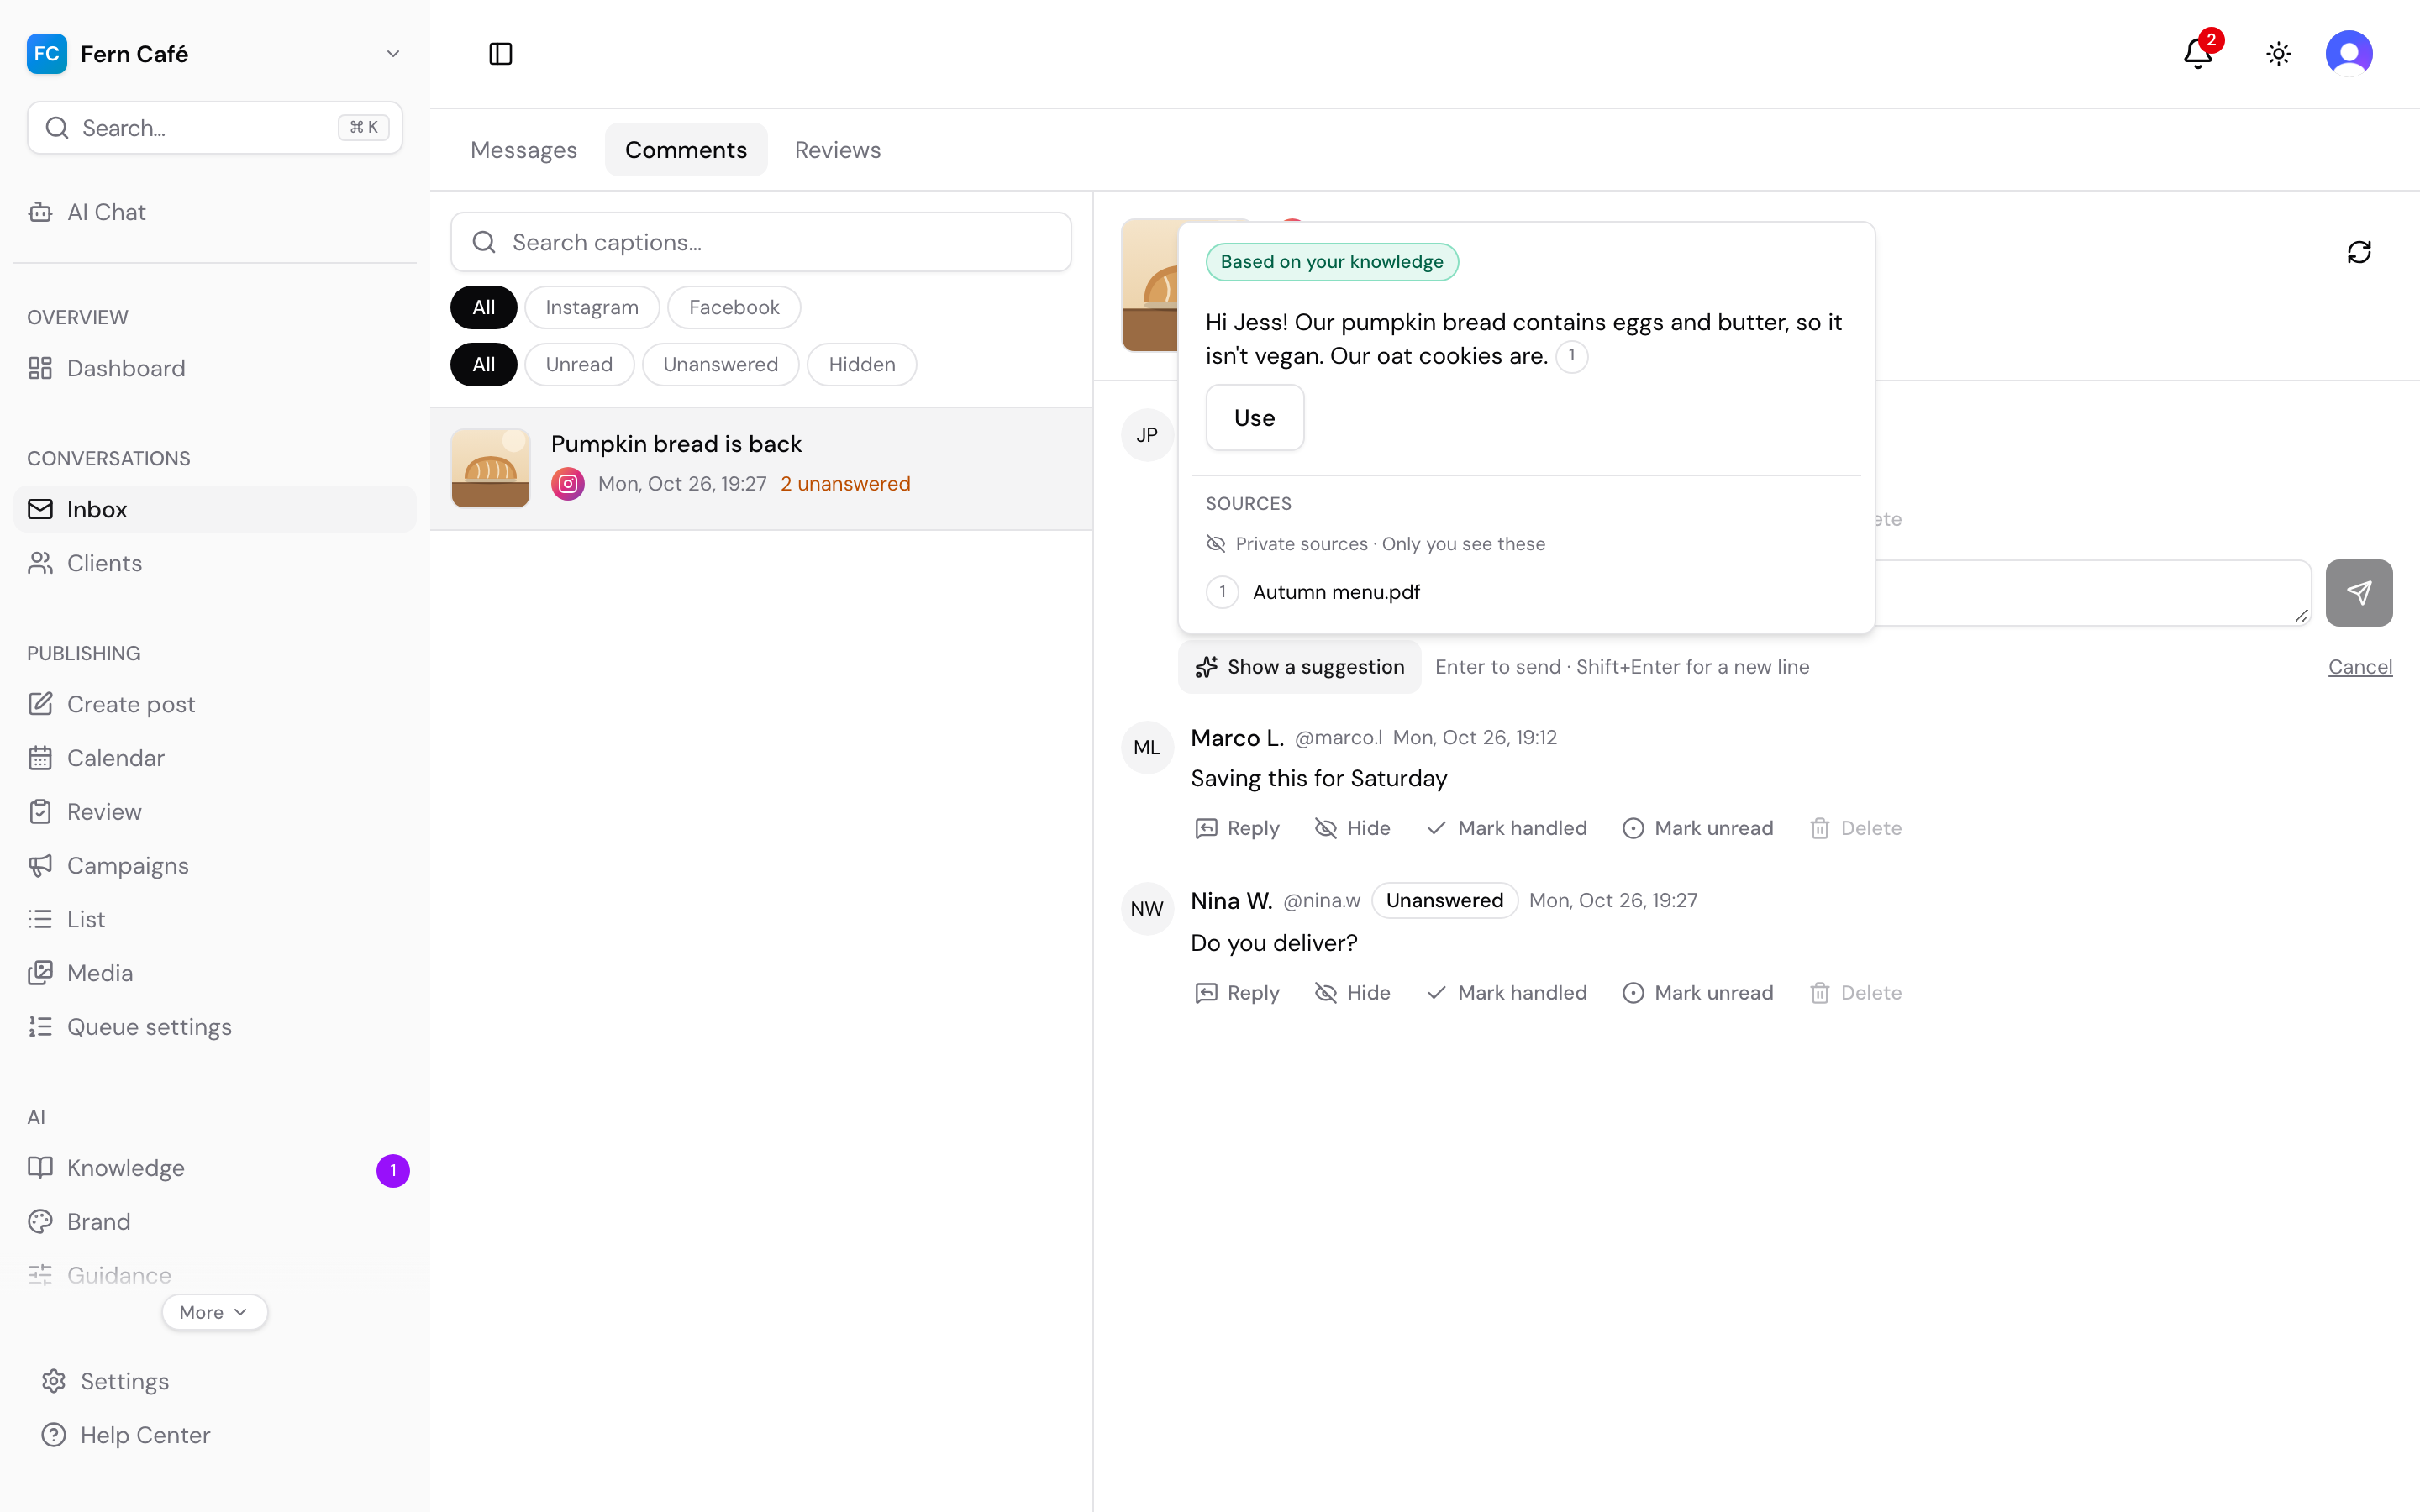Viewport: 2420px width, 1512px height.
Task: Open Campaigns section
Action: tap(214, 866)
